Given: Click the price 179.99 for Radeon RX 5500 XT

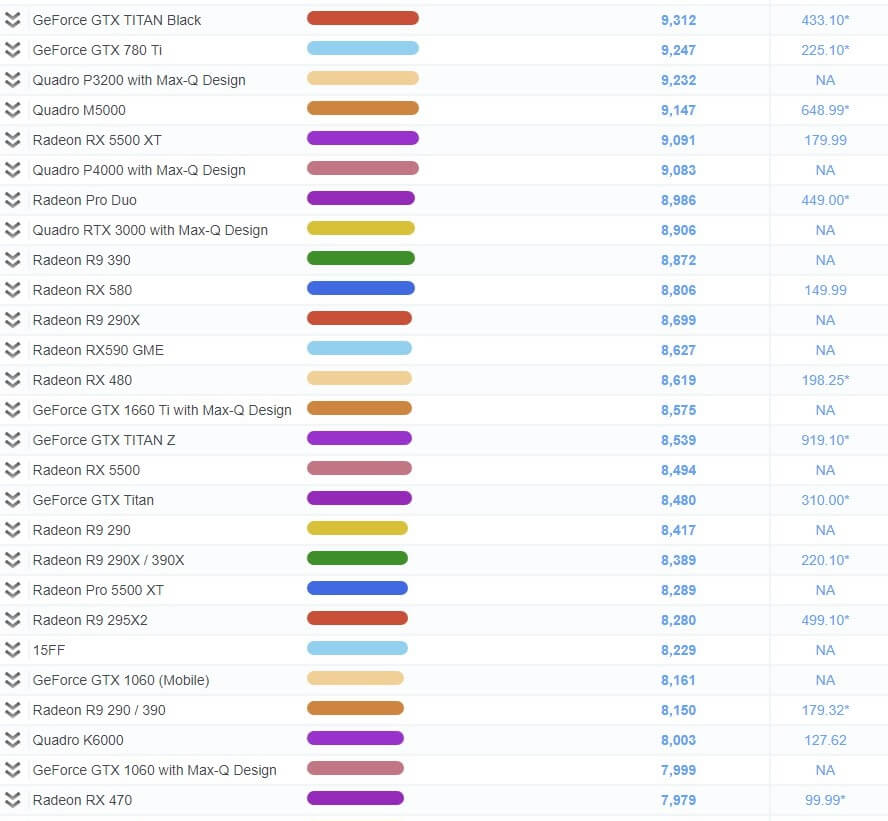Looking at the screenshot, I should (825, 140).
